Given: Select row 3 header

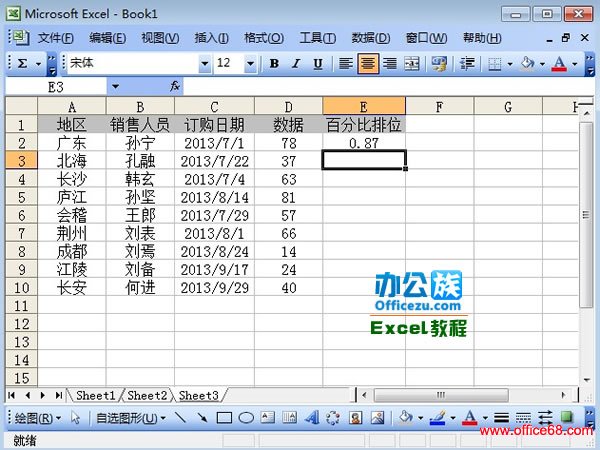Looking at the screenshot, I should 21,160.
